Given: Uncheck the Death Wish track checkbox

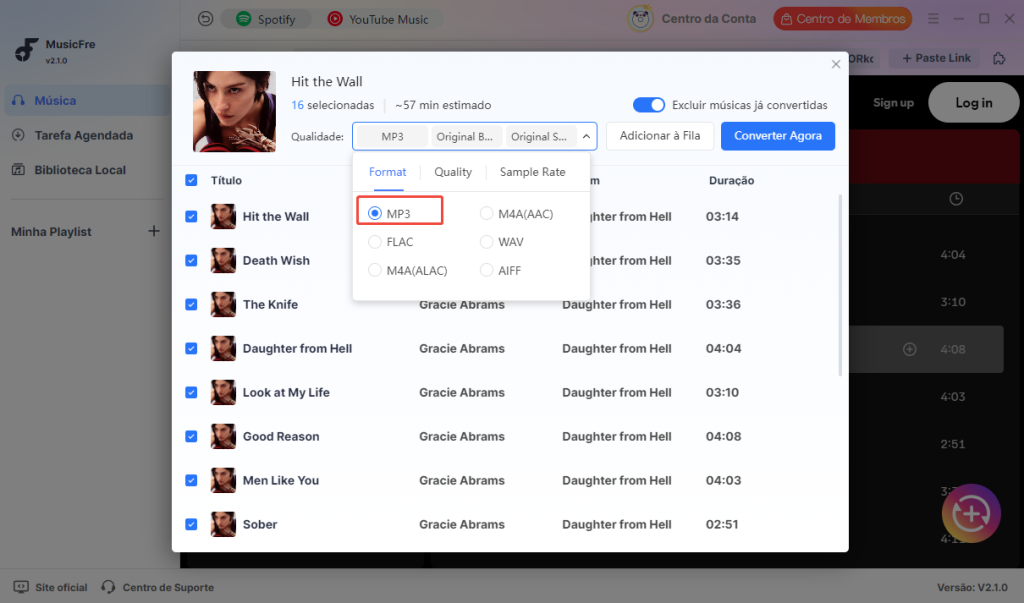Looking at the screenshot, I should coord(191,260).
